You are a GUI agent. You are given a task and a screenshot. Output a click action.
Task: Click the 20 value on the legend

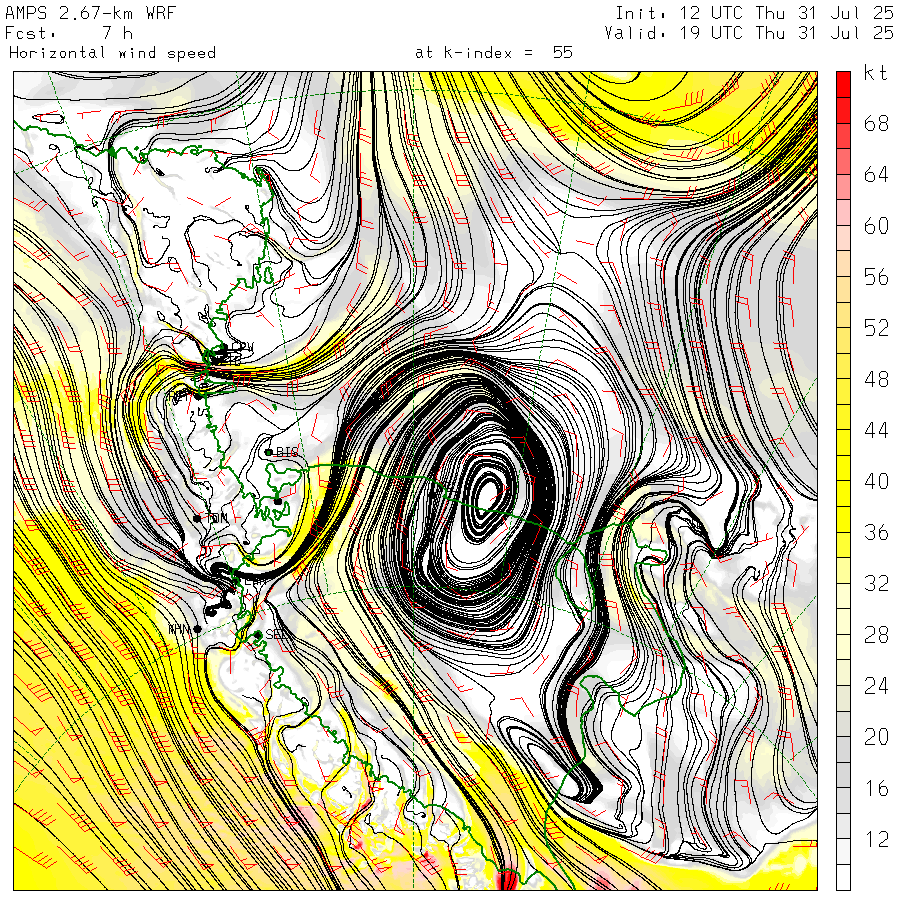coord(876,737)
